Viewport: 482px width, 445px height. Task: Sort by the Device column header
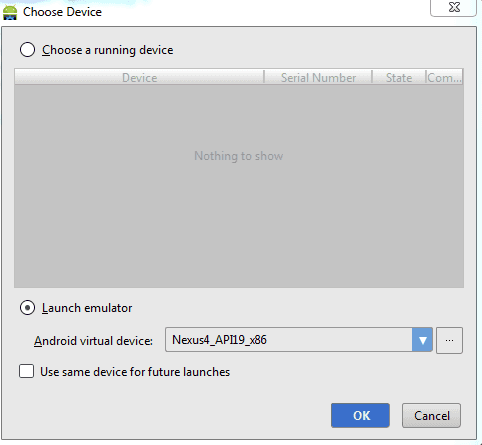139,77
